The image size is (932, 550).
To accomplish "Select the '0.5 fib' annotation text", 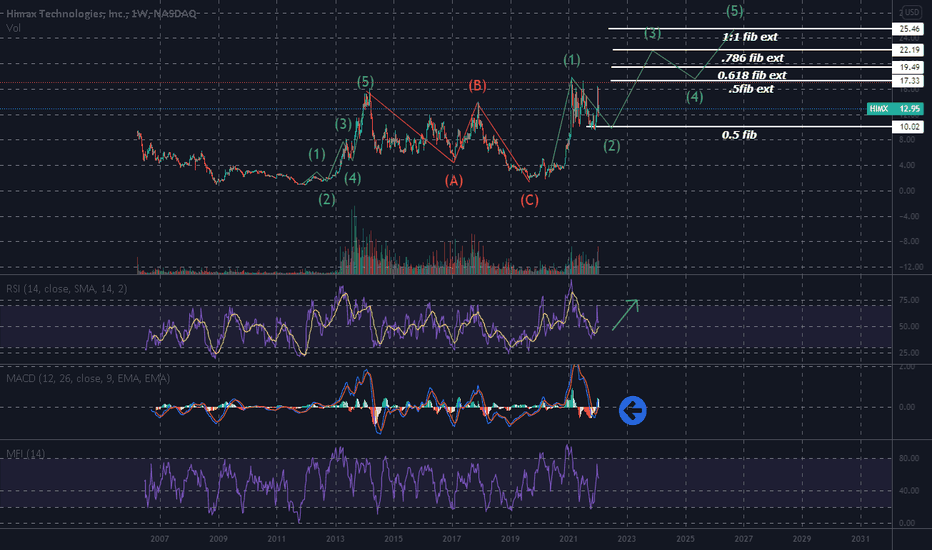I will coord(739,136).
